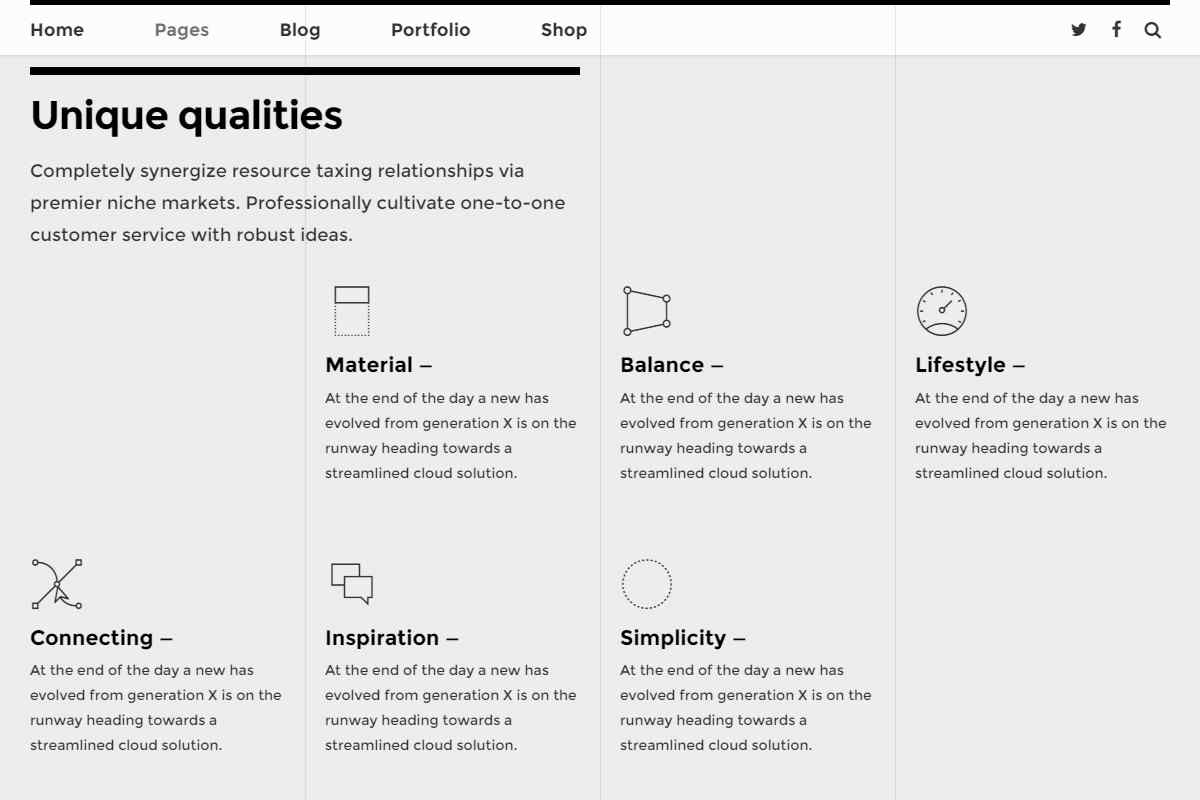Click the Balance polygon icon
The width and height of the screenshot is (1200, 800).
point(646,311)
